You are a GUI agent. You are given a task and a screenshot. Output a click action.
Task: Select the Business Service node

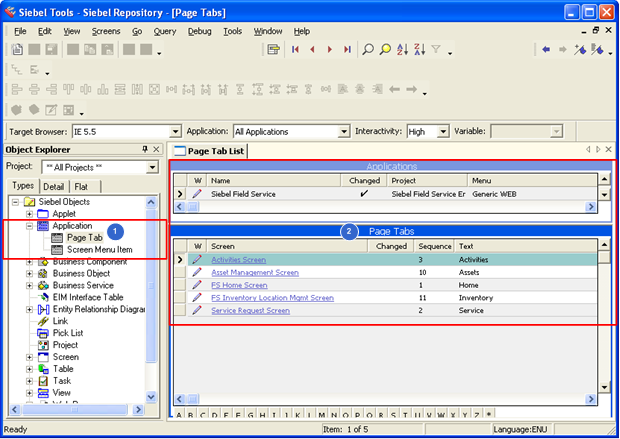pos(83,286)
